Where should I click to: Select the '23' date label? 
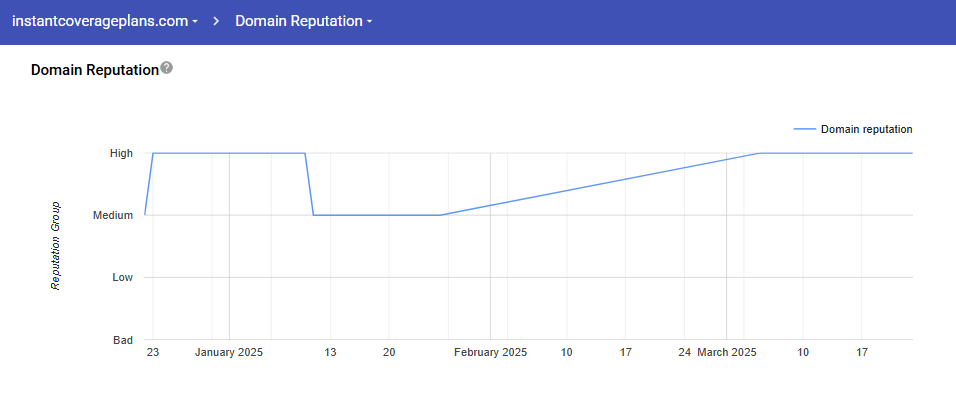[x=152, y=353]
